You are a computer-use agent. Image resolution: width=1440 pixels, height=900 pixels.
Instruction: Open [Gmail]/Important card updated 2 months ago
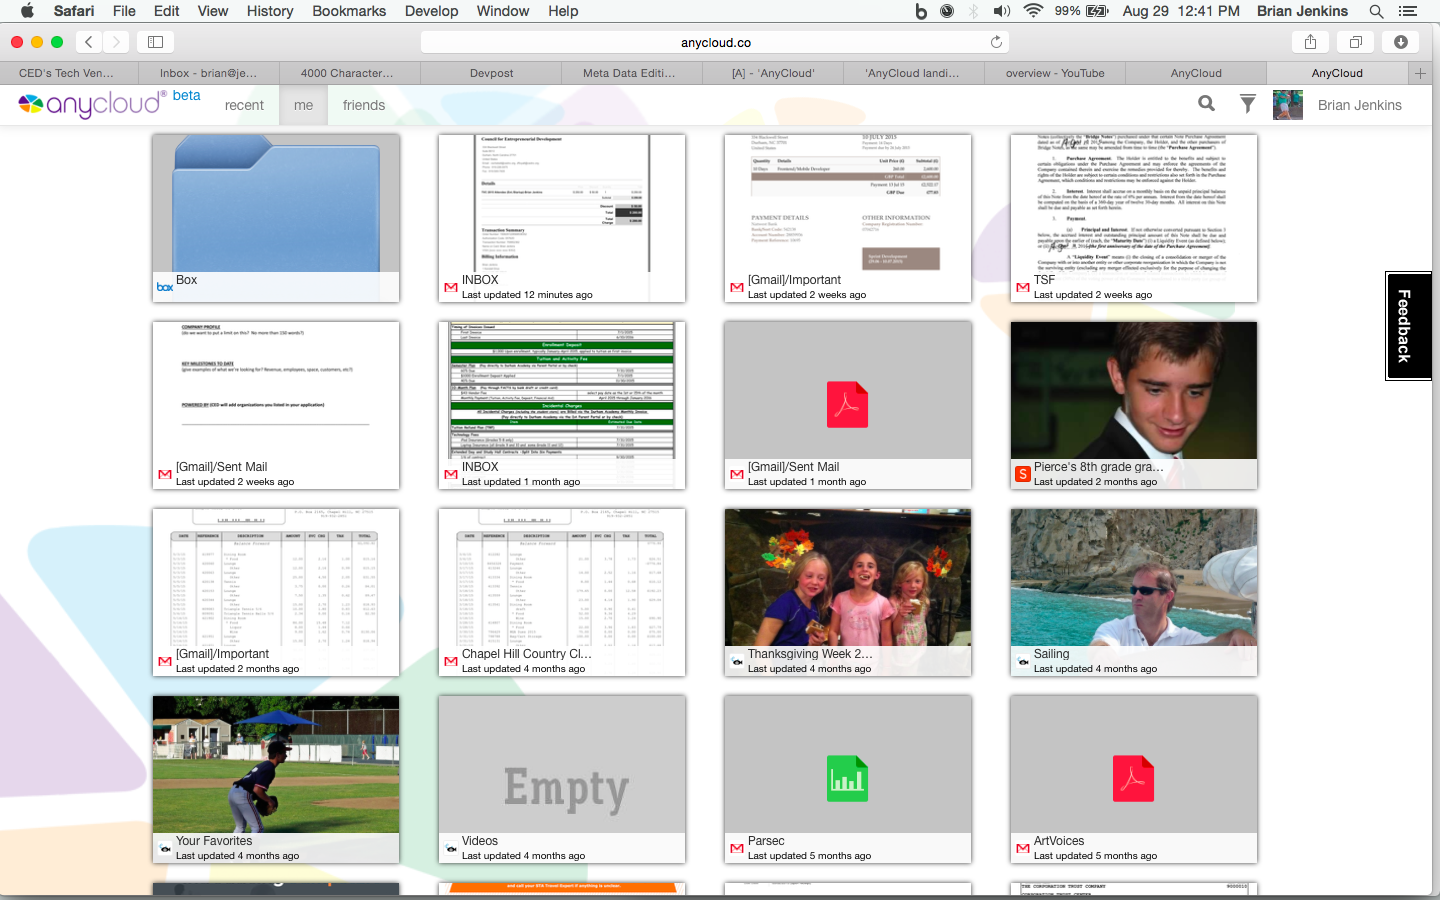click(x=276, y=592)
